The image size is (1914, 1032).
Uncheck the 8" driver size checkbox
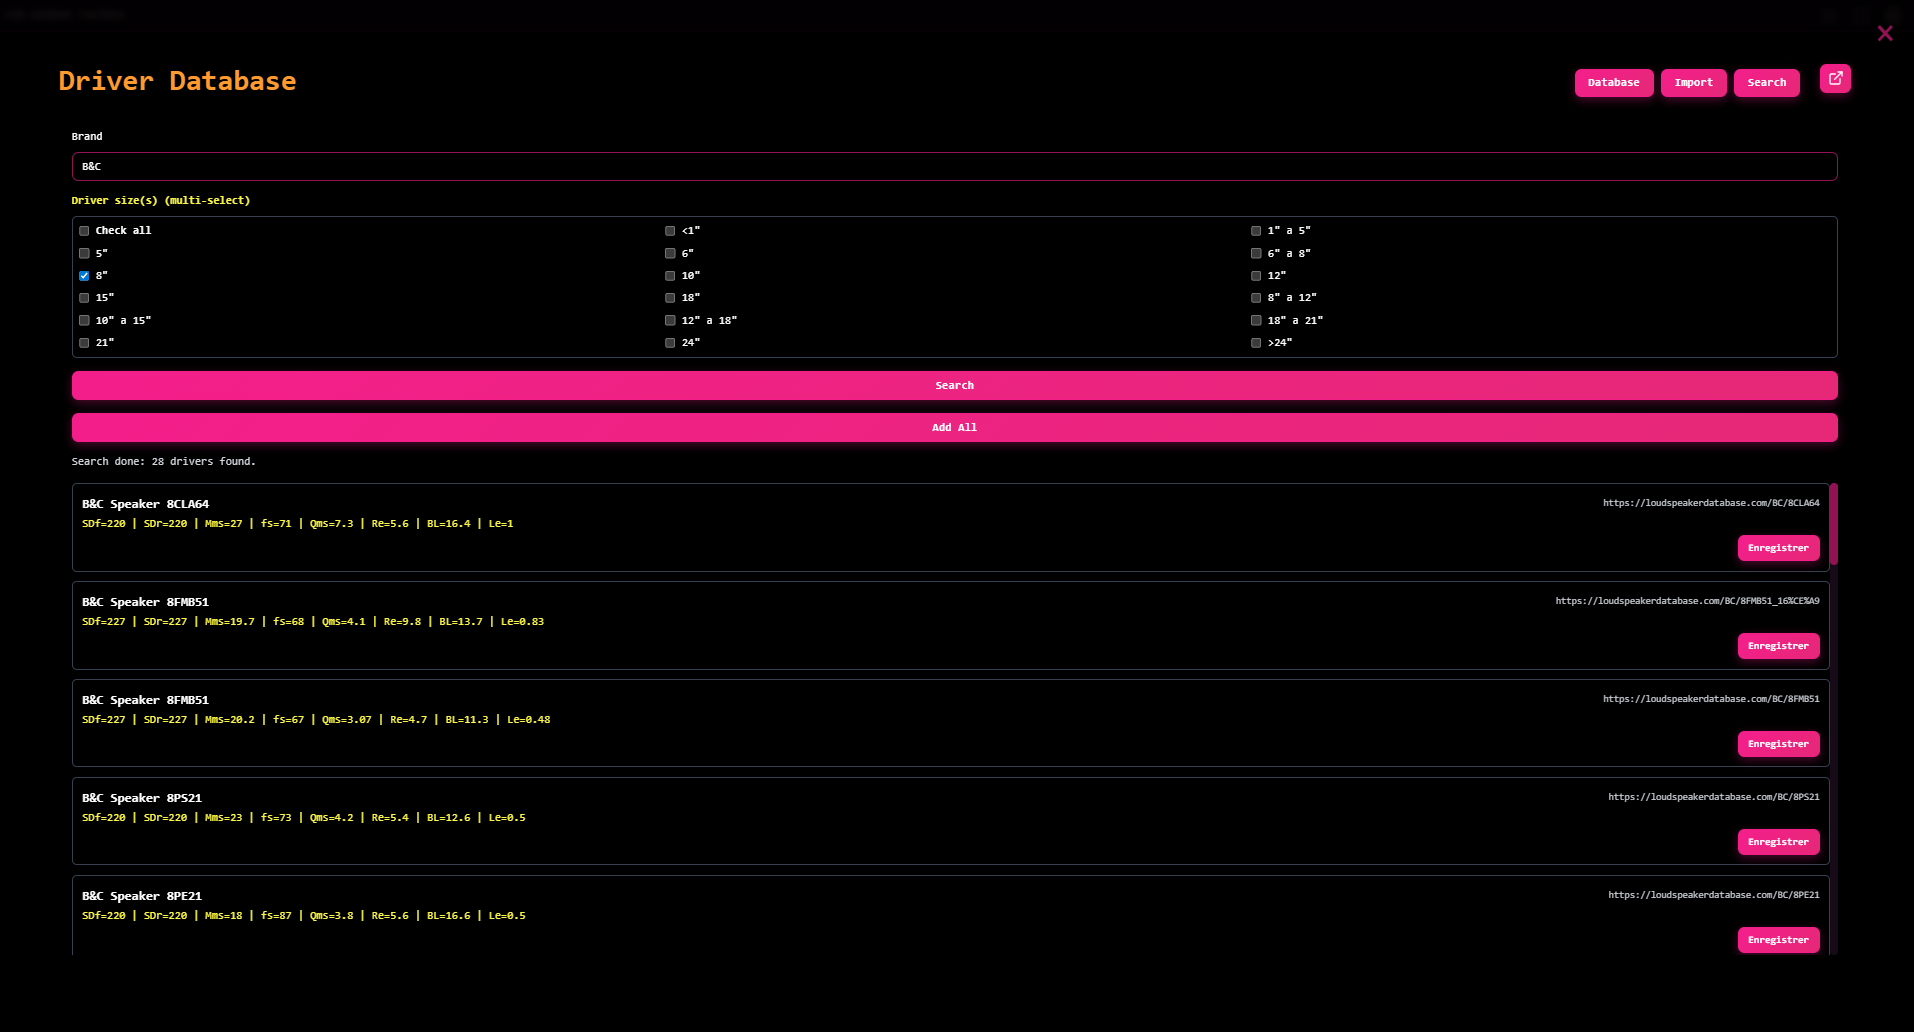(x=85, y=276)
